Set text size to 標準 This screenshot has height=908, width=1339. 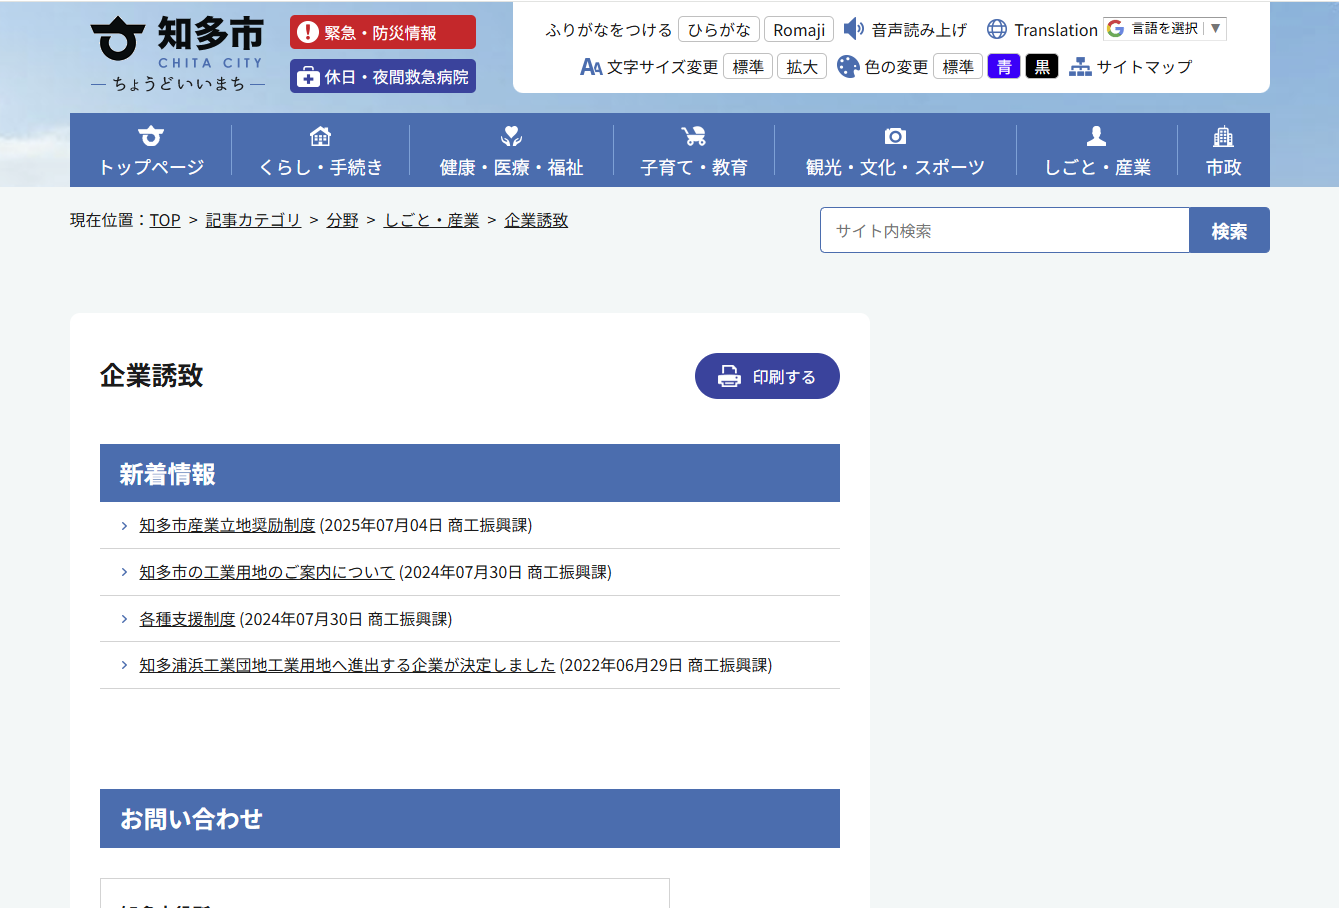click(748, 67)
